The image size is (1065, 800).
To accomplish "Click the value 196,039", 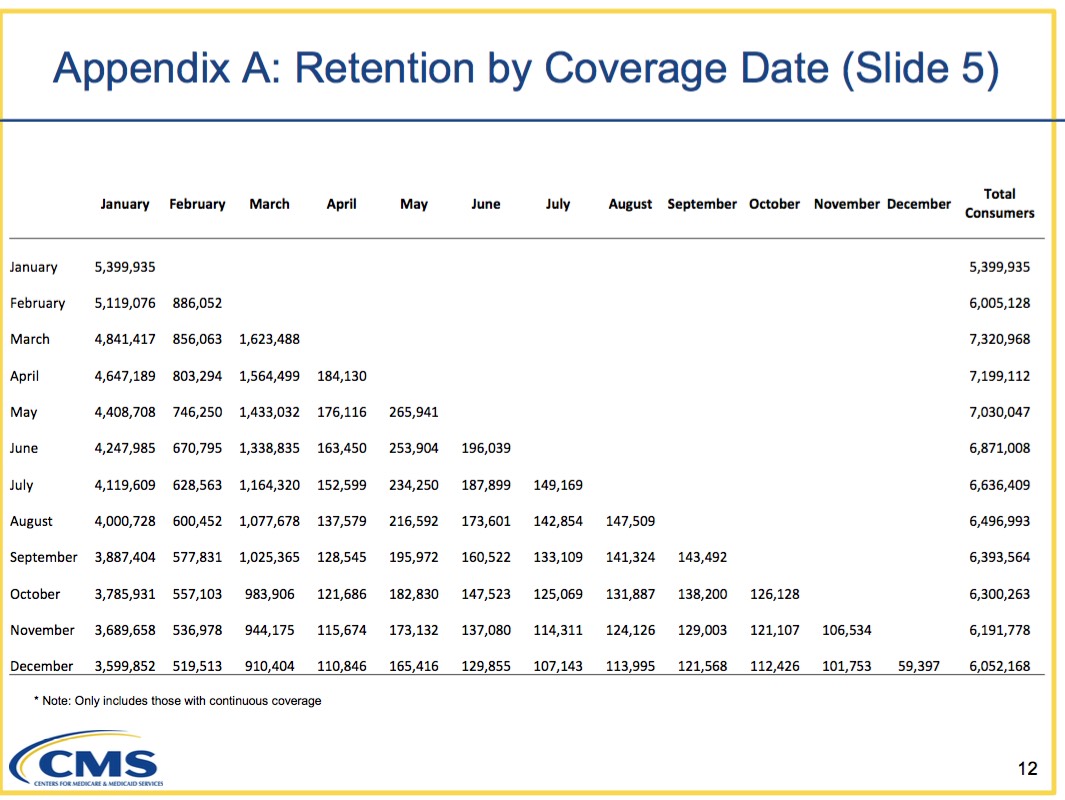I will [486, 448].
